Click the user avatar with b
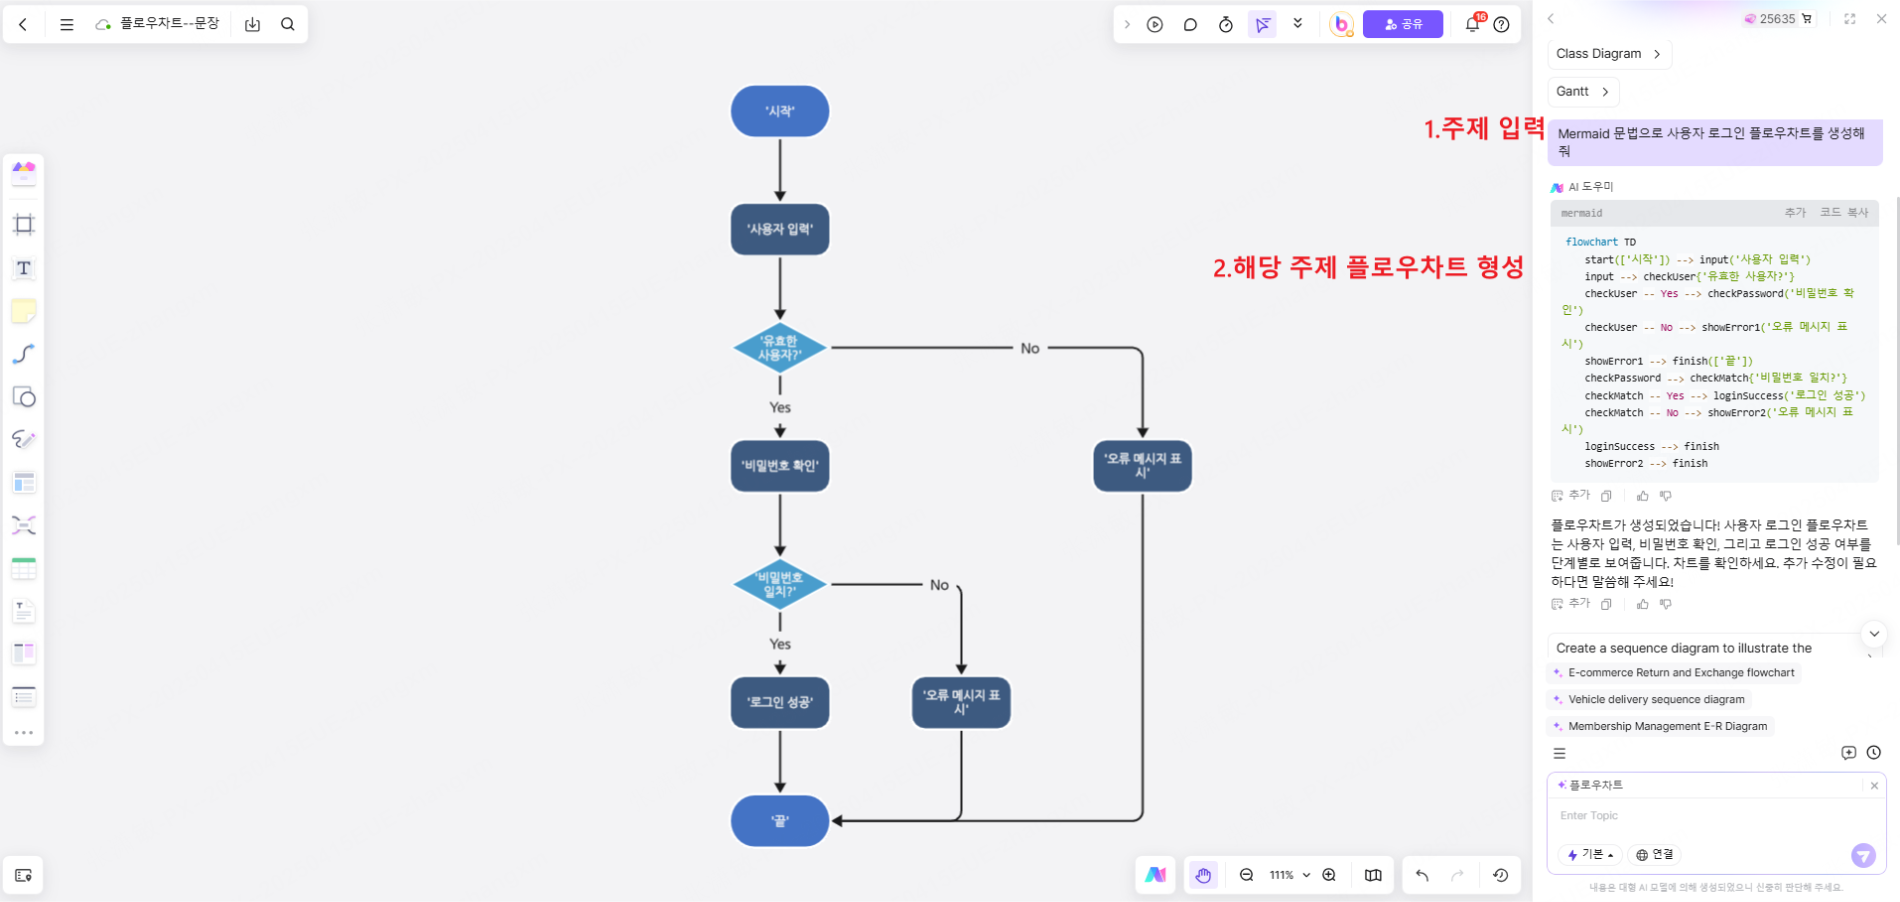 click(x=1342, y=24)
